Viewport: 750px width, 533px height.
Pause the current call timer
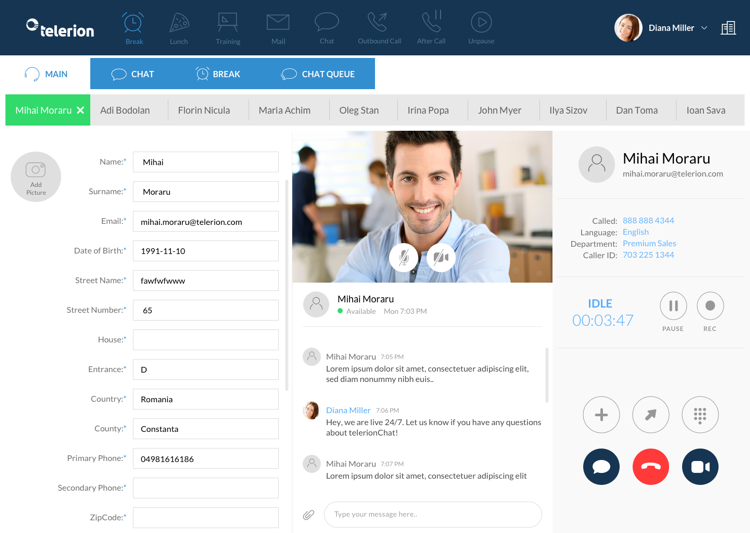673,306
